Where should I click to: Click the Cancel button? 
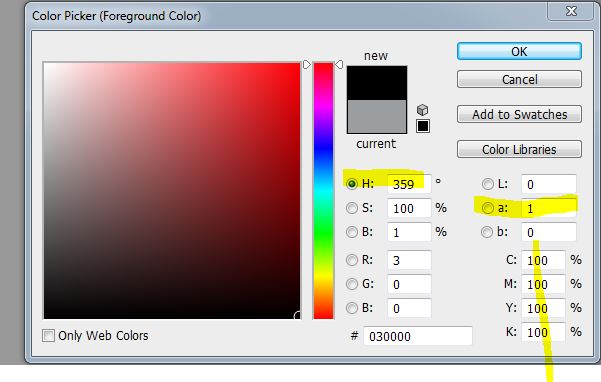coord(519,79)
